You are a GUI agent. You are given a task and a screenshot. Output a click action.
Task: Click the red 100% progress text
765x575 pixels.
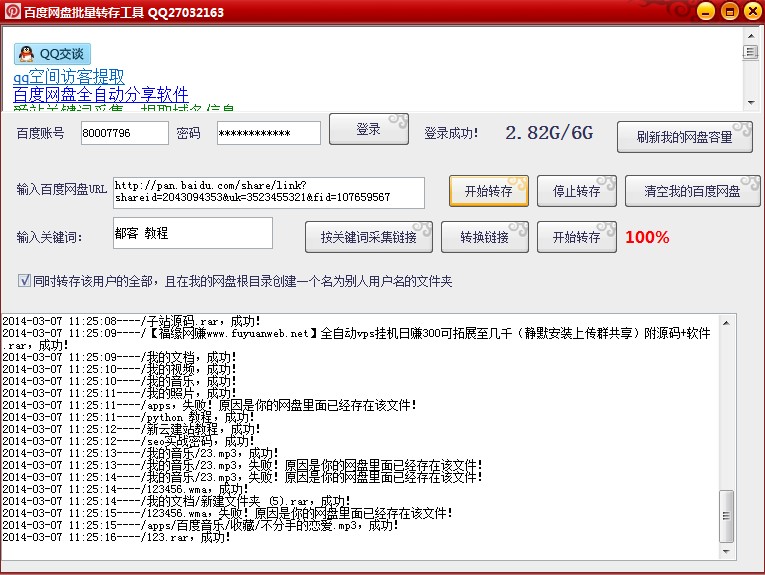647,237
